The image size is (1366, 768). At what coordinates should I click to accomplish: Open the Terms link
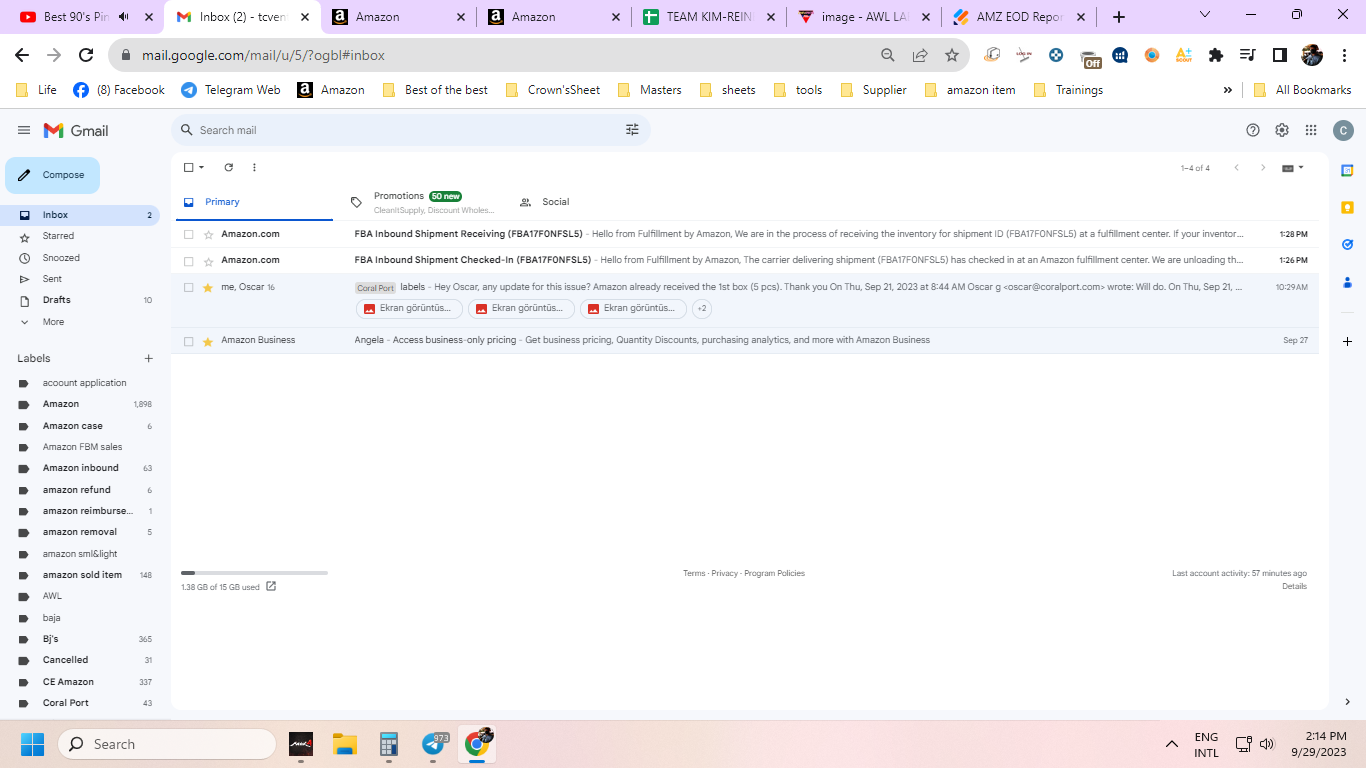coord(694,573)
